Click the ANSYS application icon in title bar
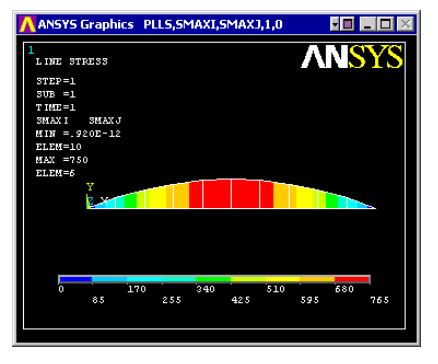438x364 pixels. pyautogui.click(x=27, y=24)
